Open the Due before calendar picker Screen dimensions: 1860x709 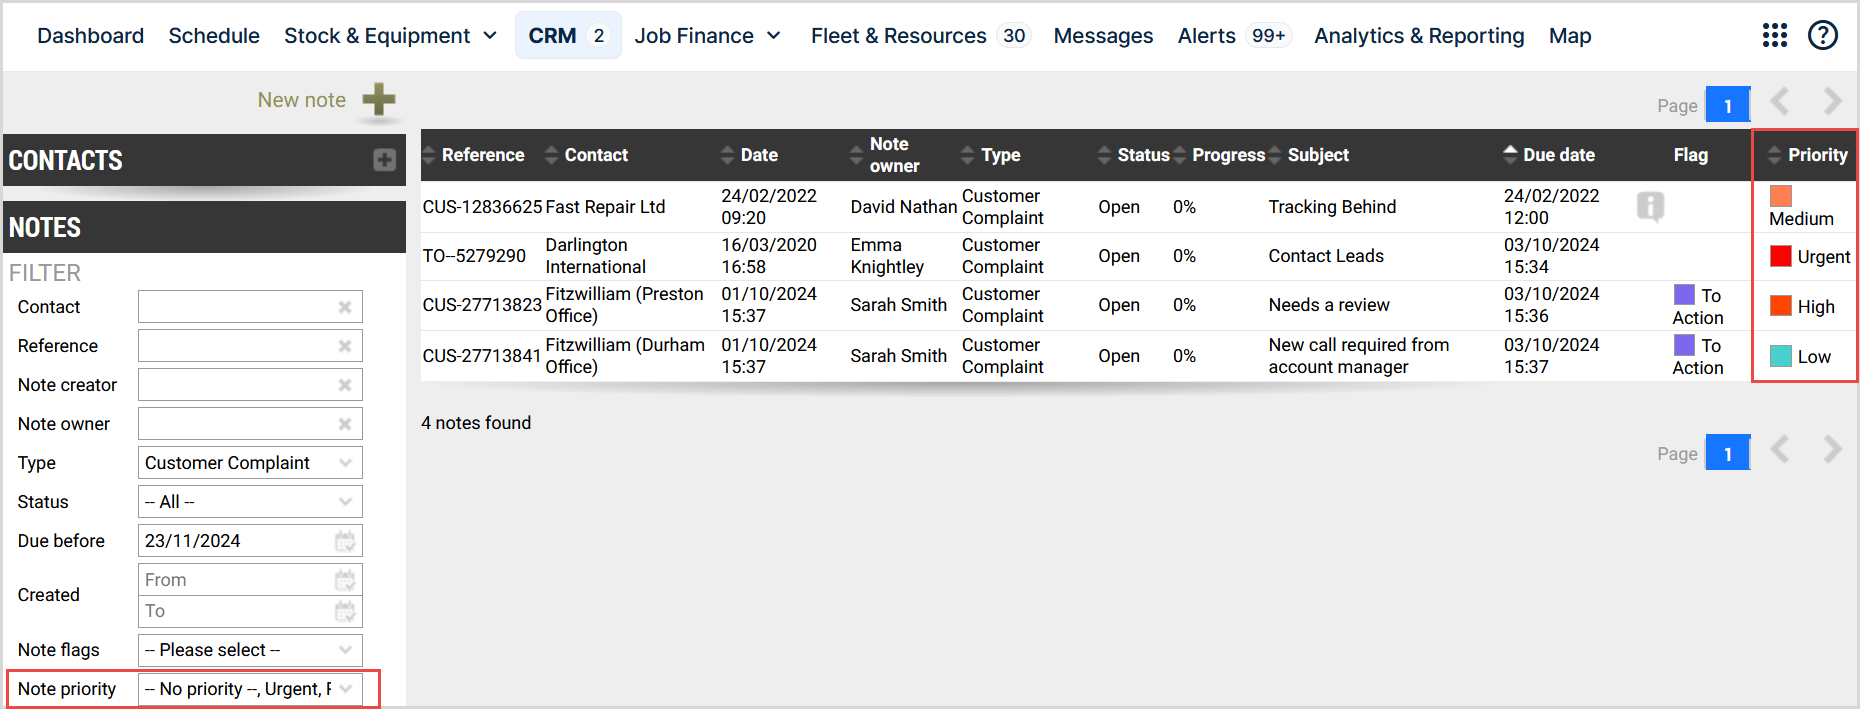(345, 541)
